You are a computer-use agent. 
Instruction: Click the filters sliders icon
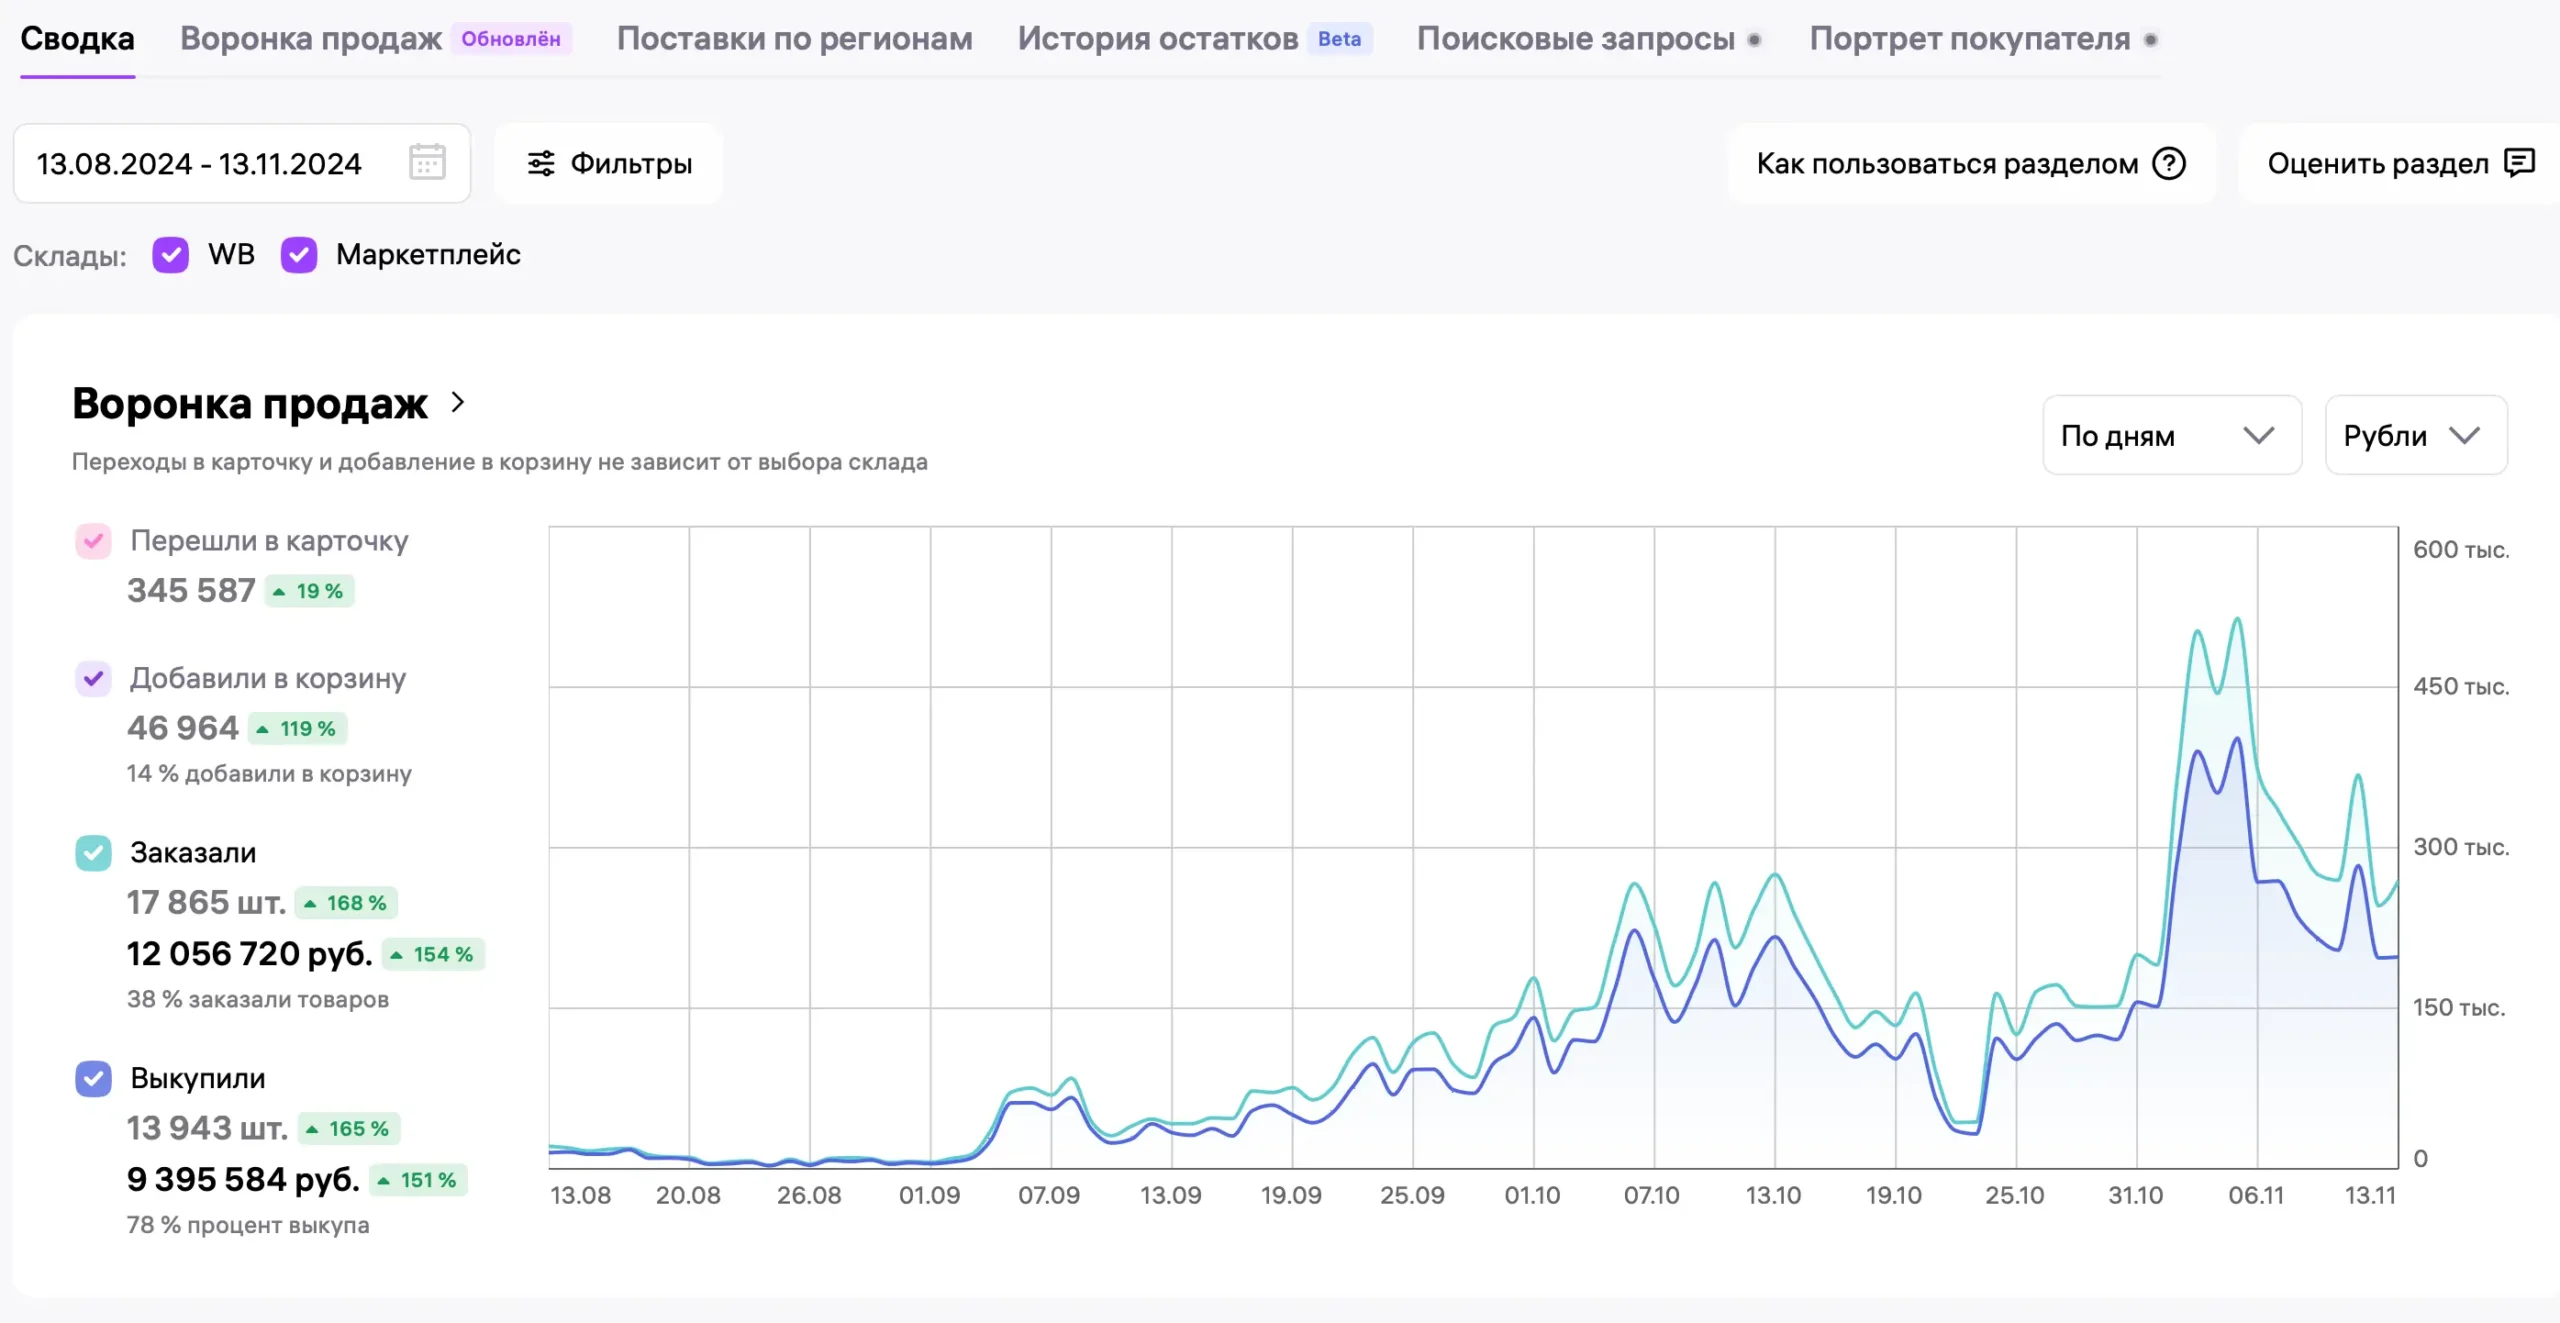(541, 163)
